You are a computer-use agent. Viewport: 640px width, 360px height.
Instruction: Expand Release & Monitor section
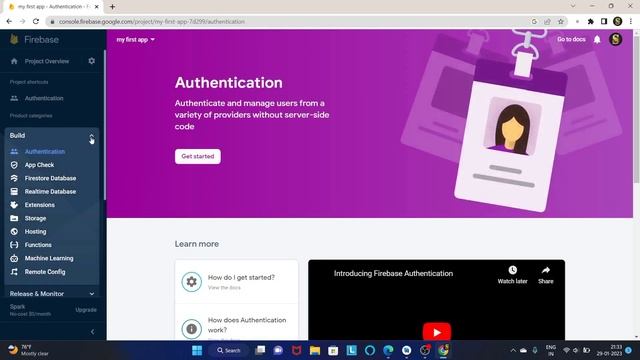[x=52, y=293]
